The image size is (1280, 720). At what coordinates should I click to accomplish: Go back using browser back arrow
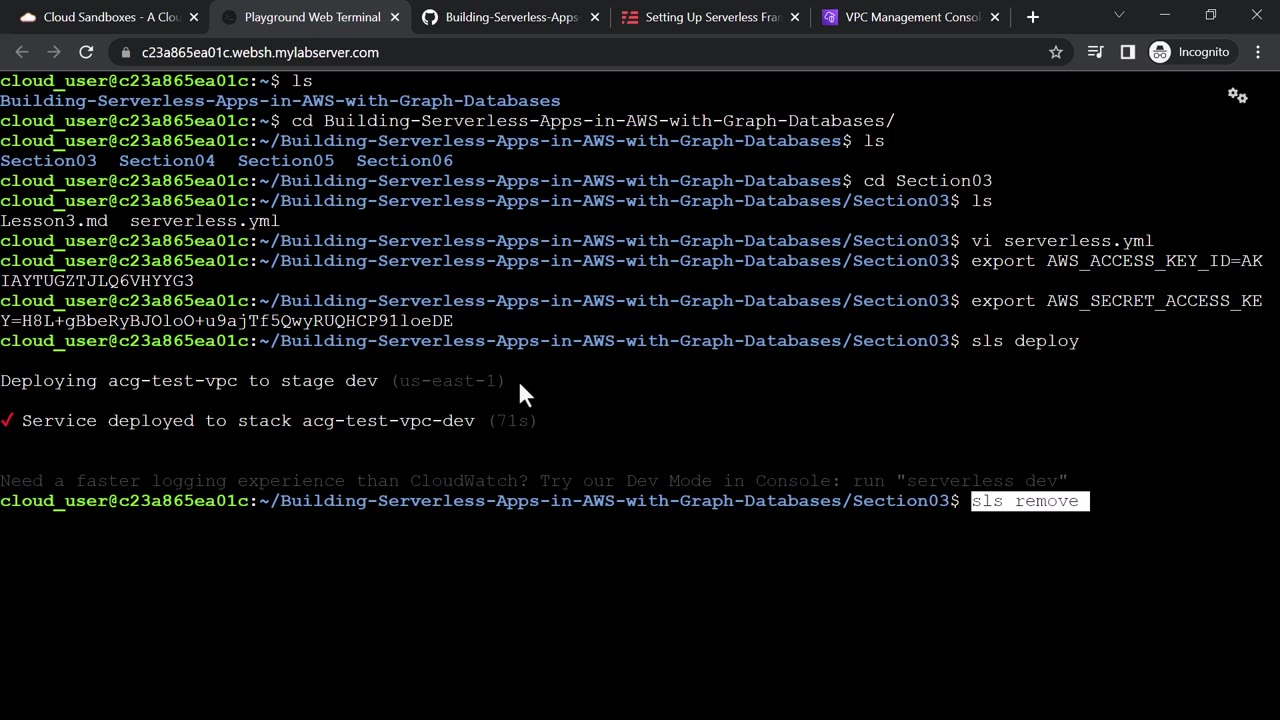click(22, 52)
